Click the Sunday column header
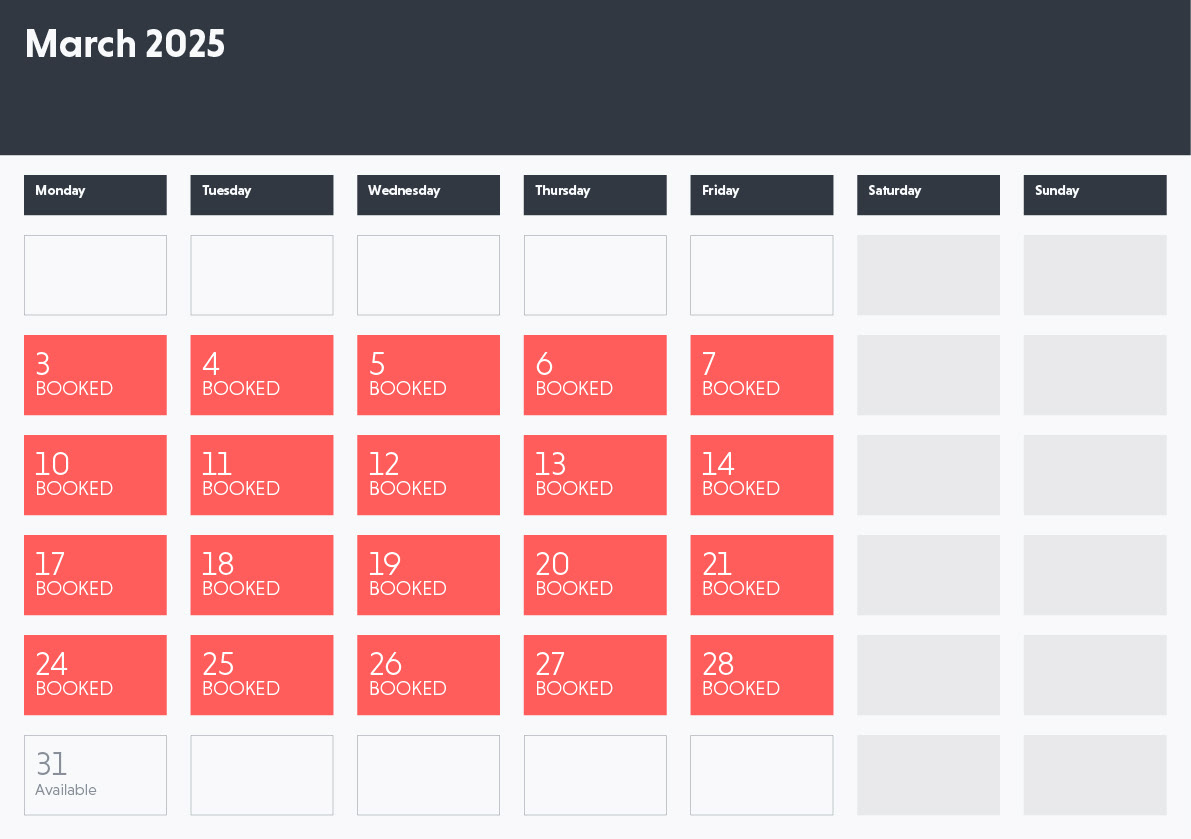 1095,195
